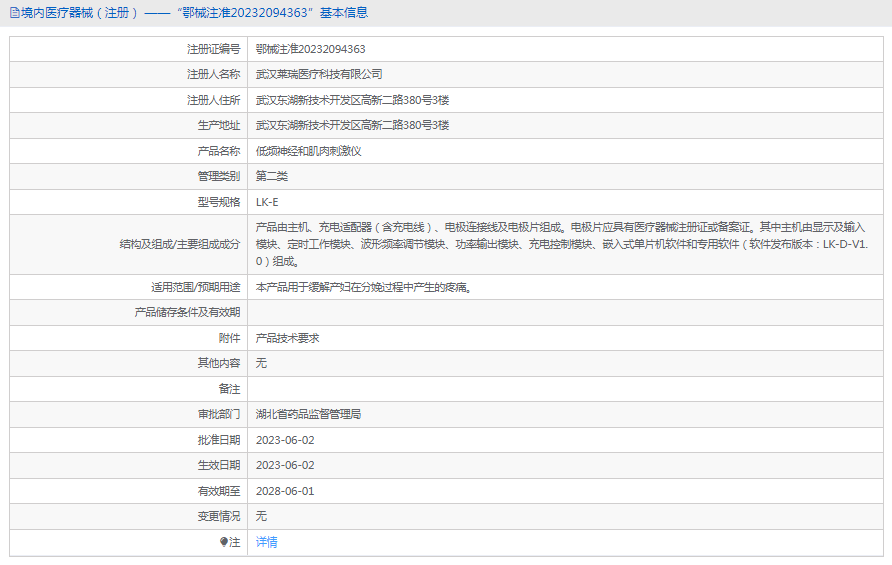Click the 产品技术要求 attachment value

[x=288, y=338]
